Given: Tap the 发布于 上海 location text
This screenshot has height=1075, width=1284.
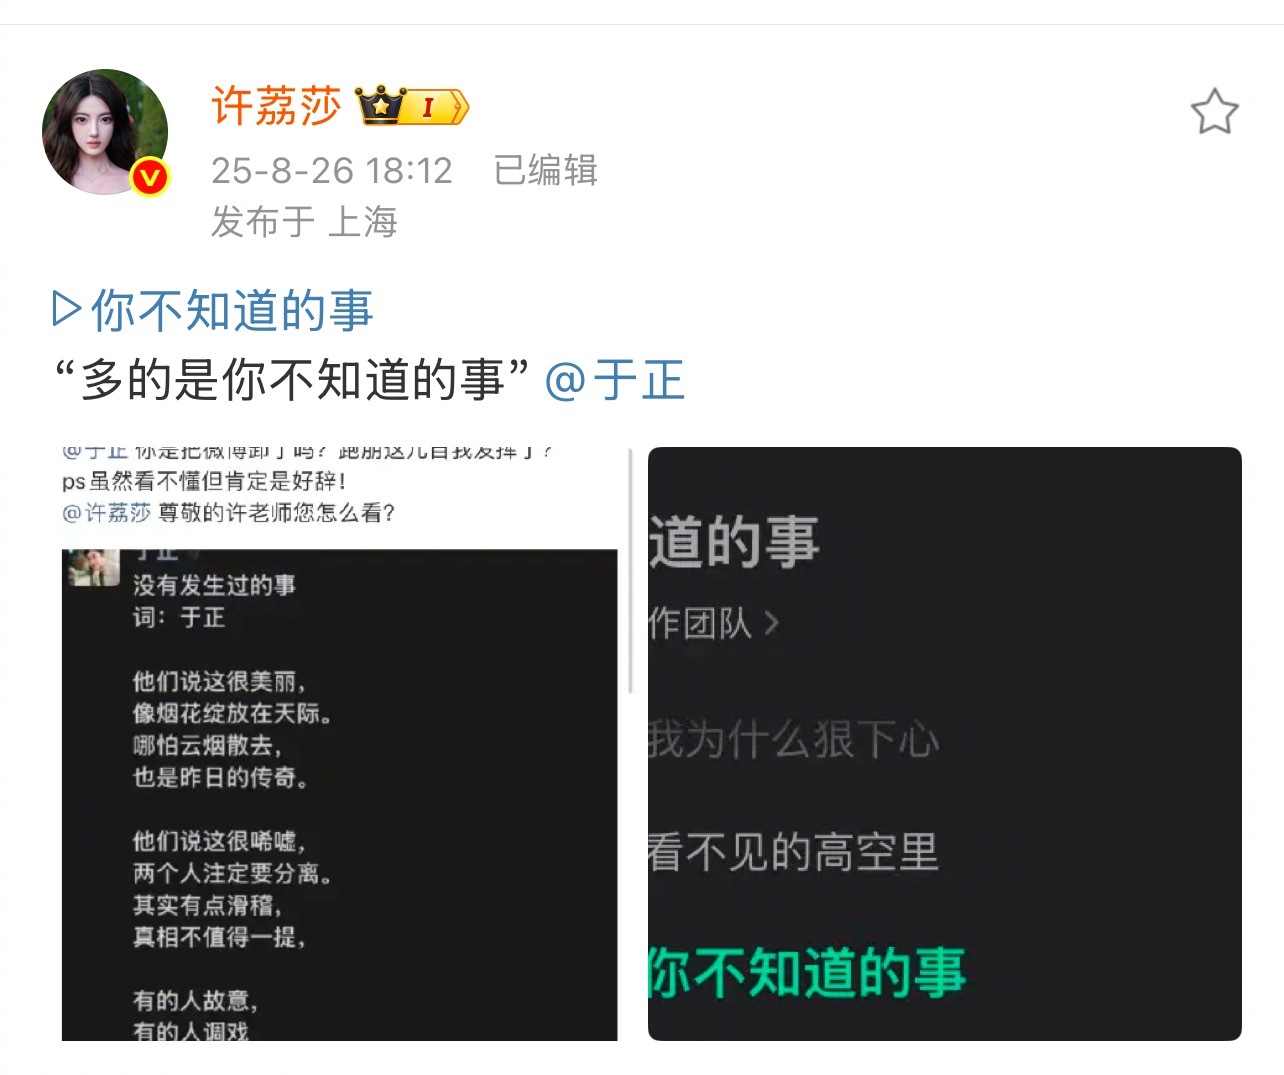Looking at the screenshot, I should pyautogui.click(x=304, y=222).
